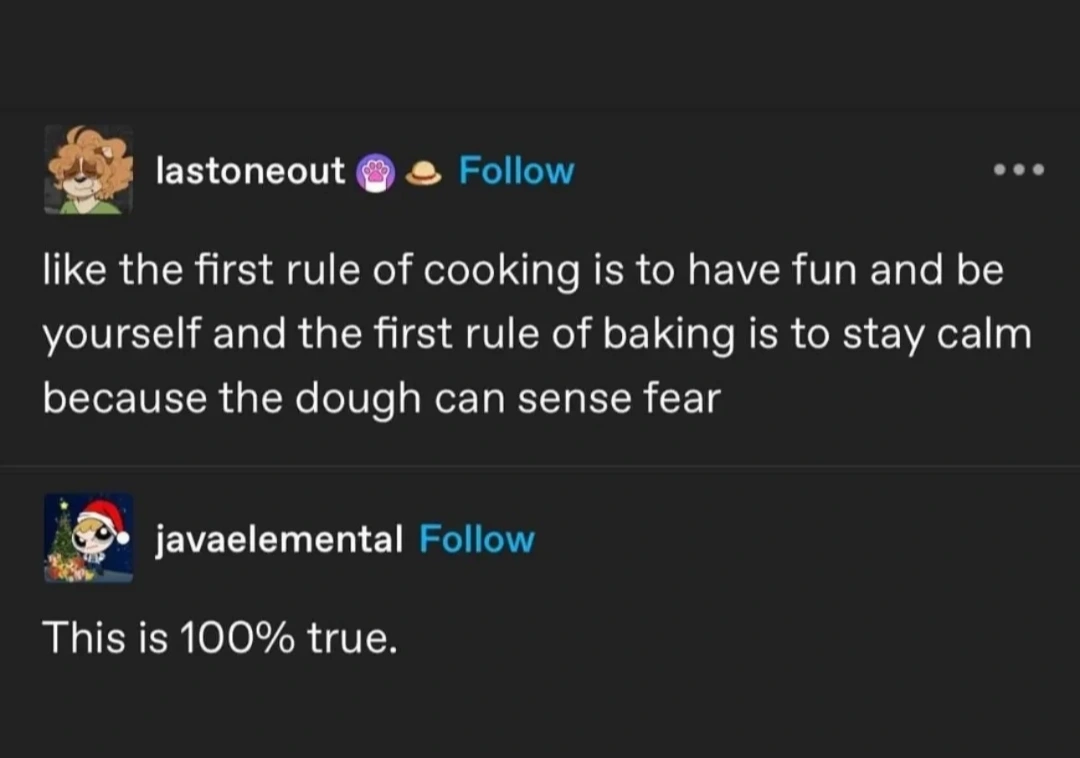Click the line starting "yourself and the first"
Viewport: 1080px width, 758px height.
click(536, 335)
